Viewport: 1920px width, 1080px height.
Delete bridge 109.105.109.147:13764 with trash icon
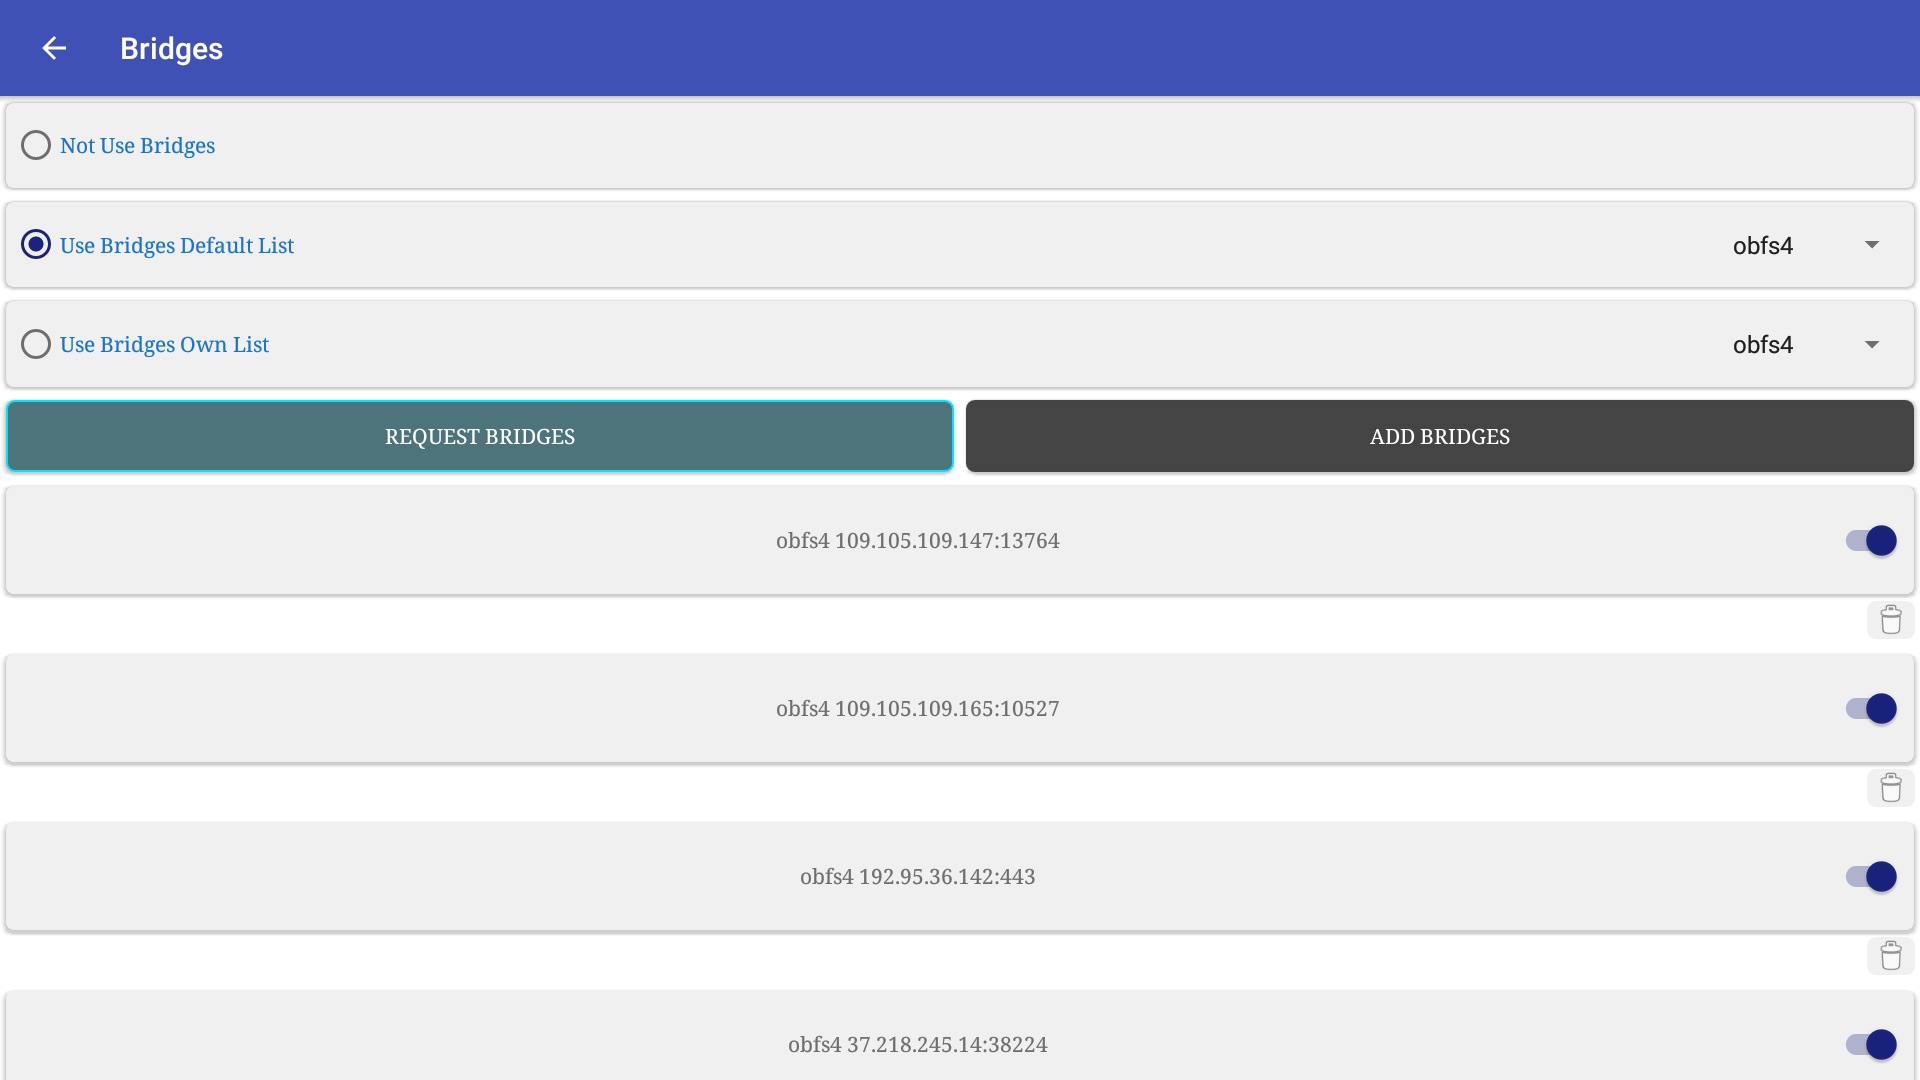pyautogui.click(x=1890, y=620)
